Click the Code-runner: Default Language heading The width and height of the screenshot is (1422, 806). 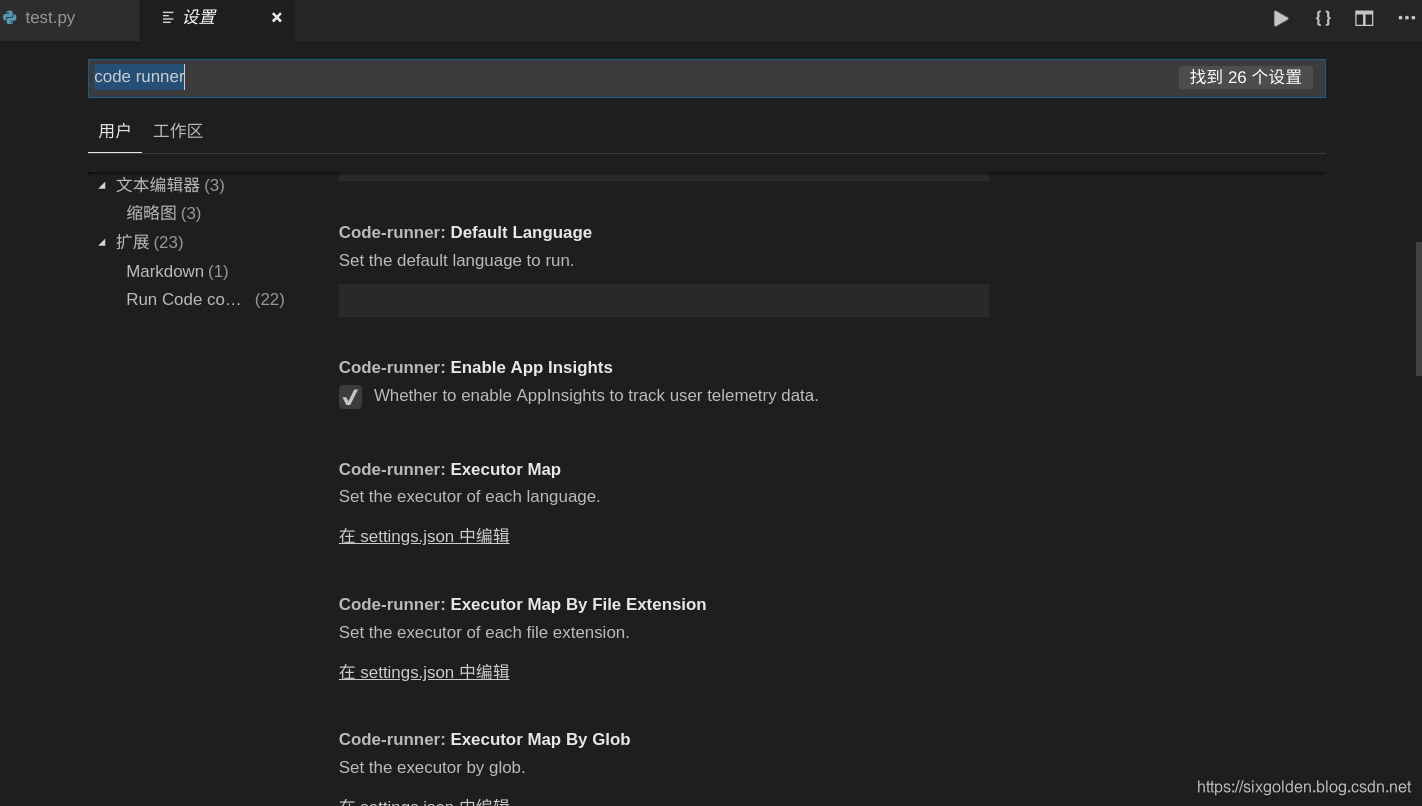465,232
